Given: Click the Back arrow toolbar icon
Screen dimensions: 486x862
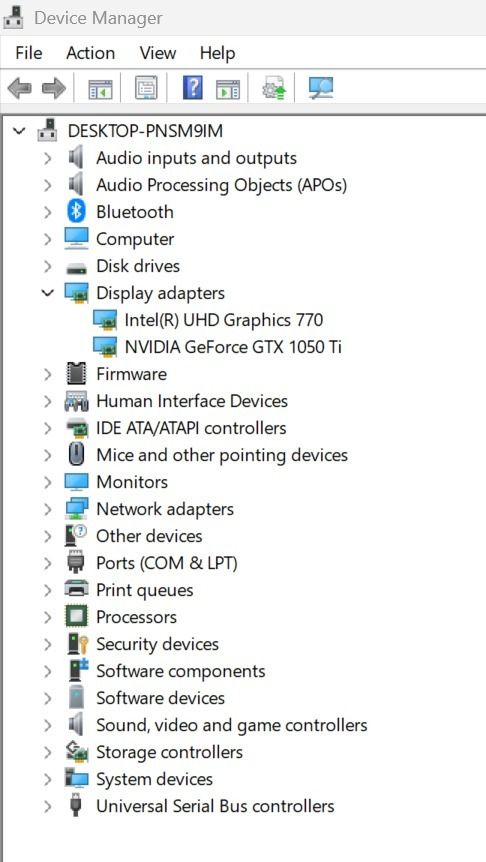Looking at the screenshot, I should pos(20,88).
